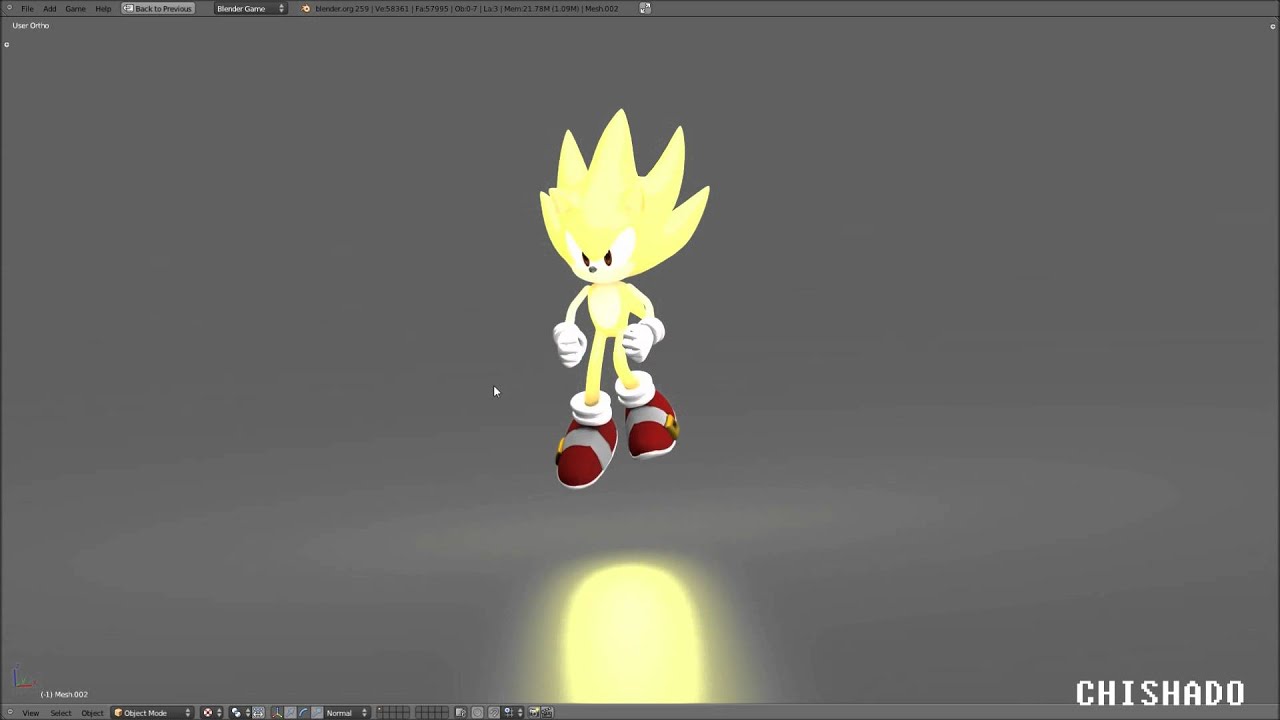Toggle lock layers to scene icon
The width and height of the screenshot is (1280, 720).
(x=461, y=713)
